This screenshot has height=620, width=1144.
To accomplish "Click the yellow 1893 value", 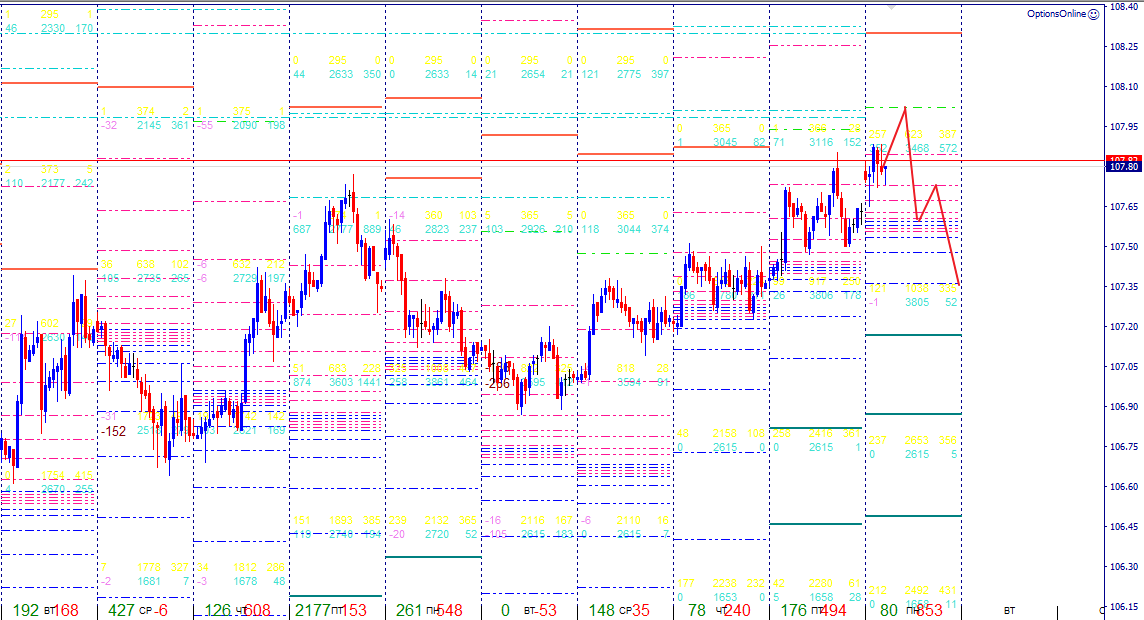I will [341, 520].
